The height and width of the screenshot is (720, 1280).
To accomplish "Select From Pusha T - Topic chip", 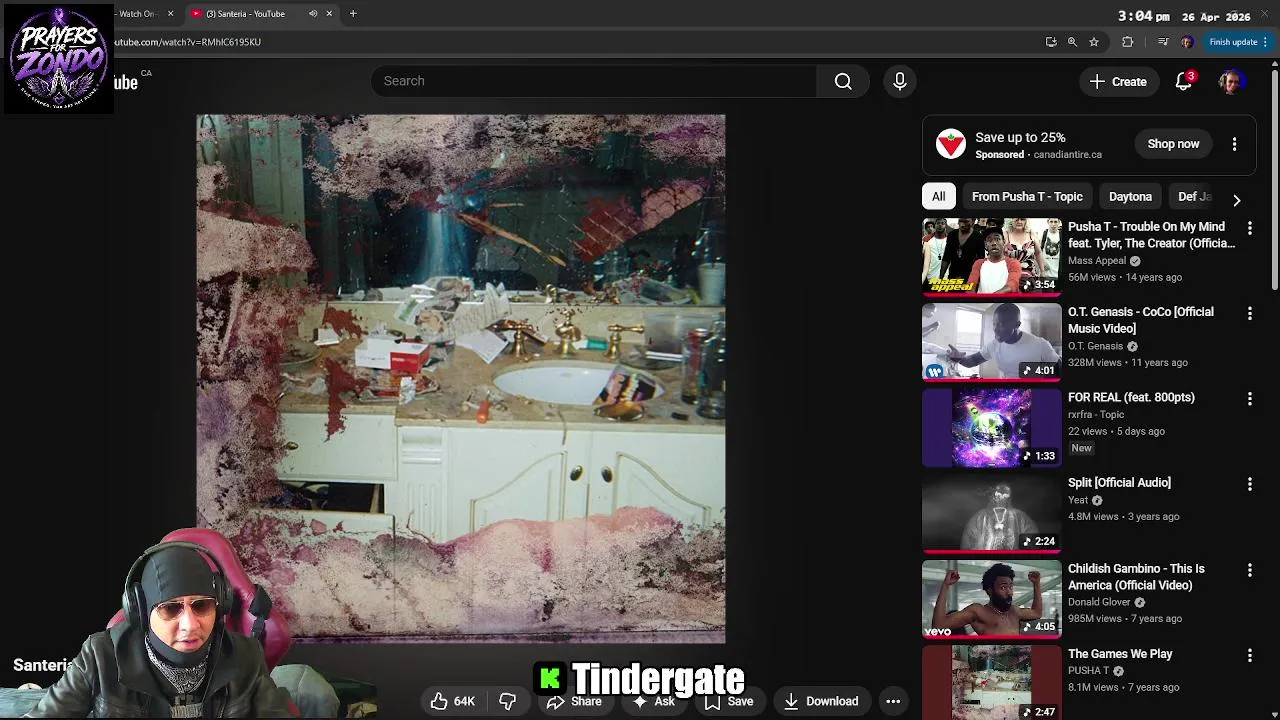I will point(1027,197).
